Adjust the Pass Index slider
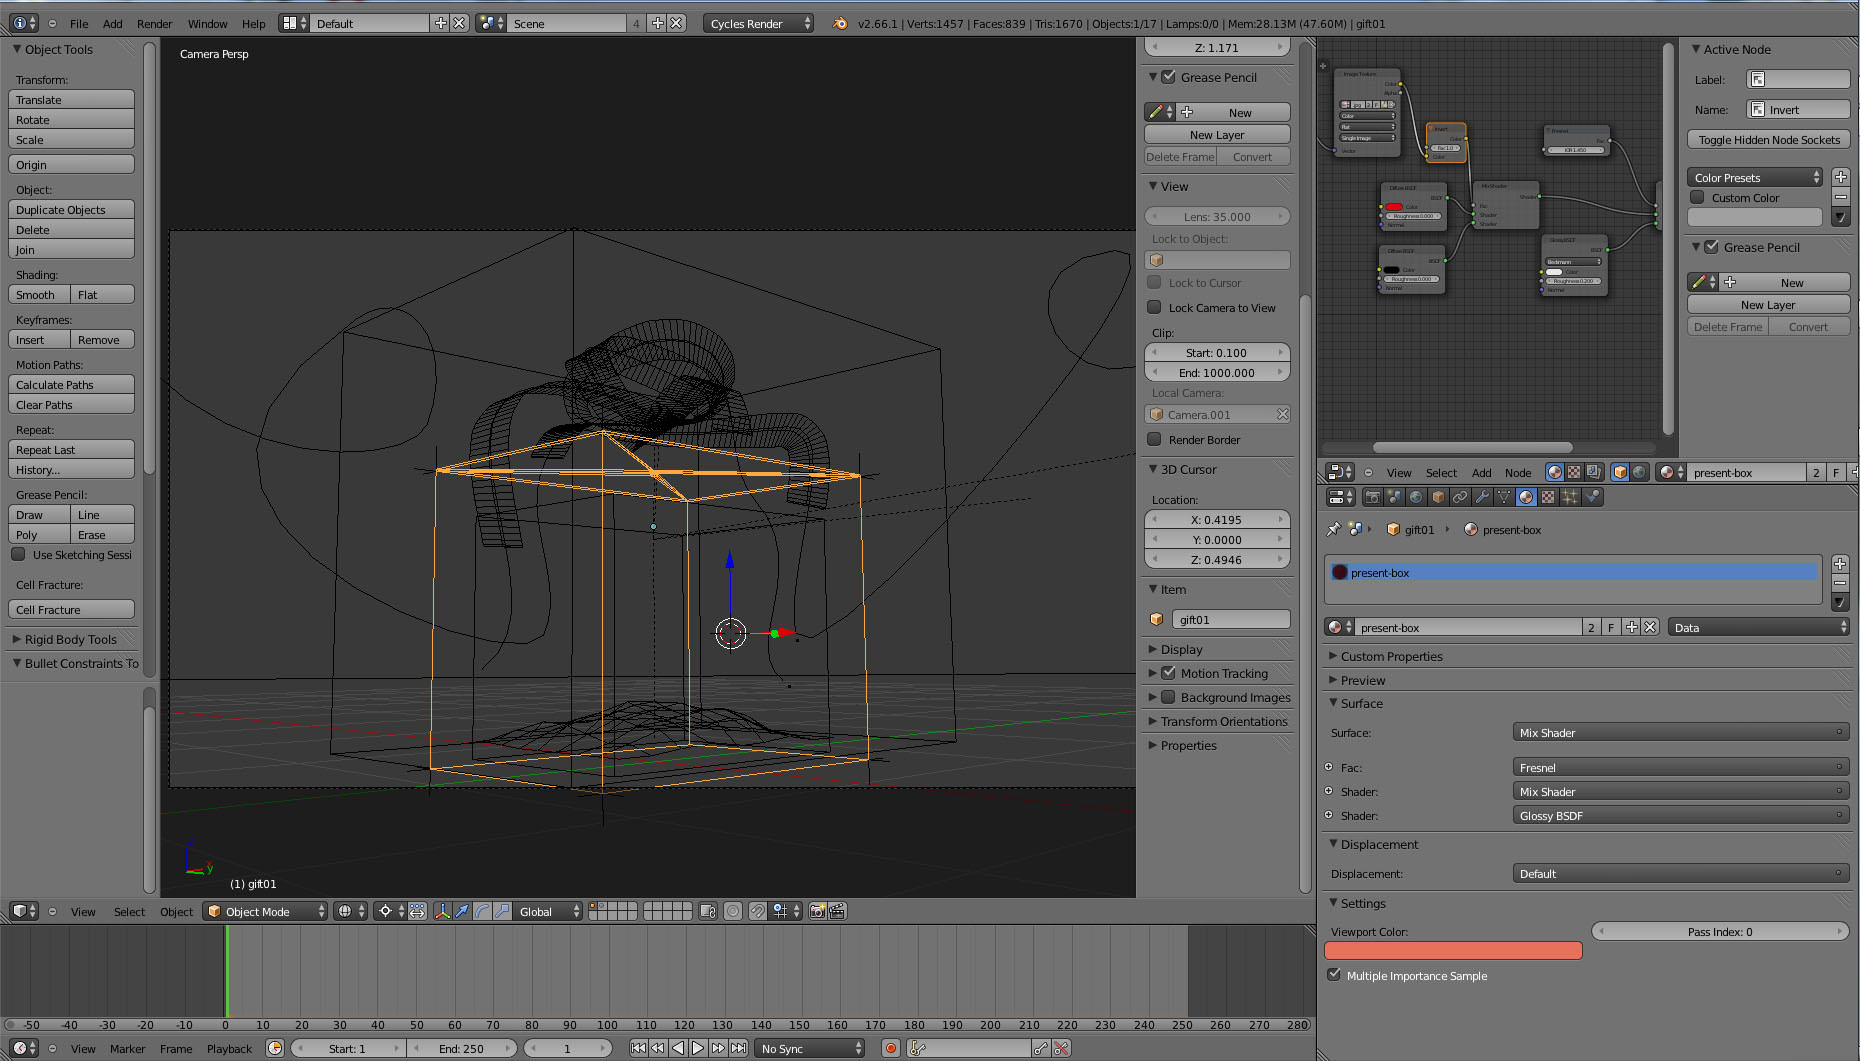The height and width of the screenshot is (1061, 1860). [1720, 931]
